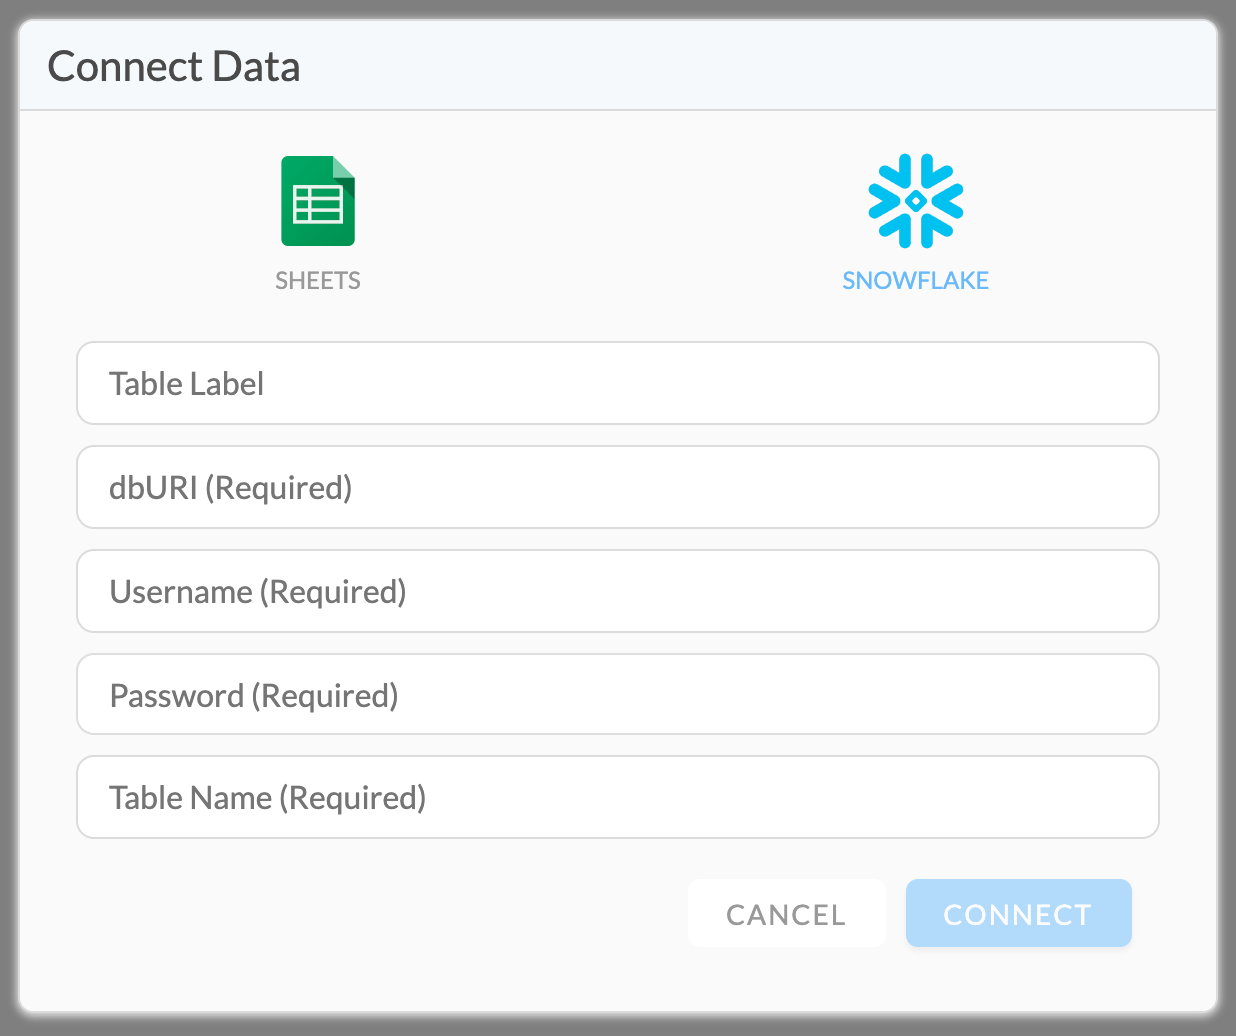Click the SNOWFLAKE label text
This screenshot has width=1236, height=1036.
point(915,281)
